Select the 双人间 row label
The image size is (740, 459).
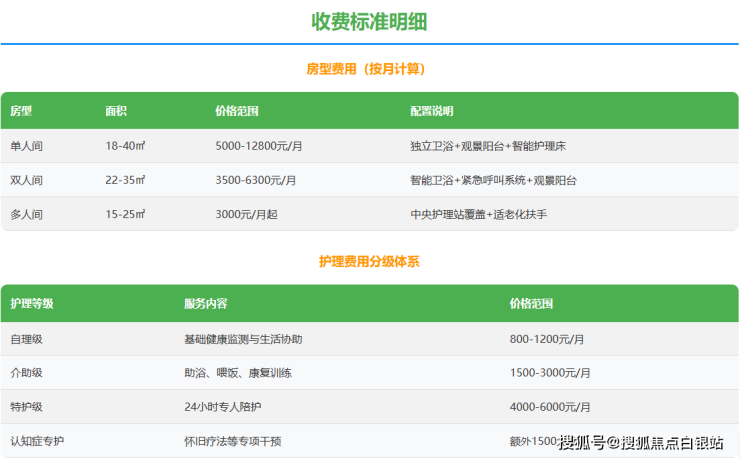27,180
